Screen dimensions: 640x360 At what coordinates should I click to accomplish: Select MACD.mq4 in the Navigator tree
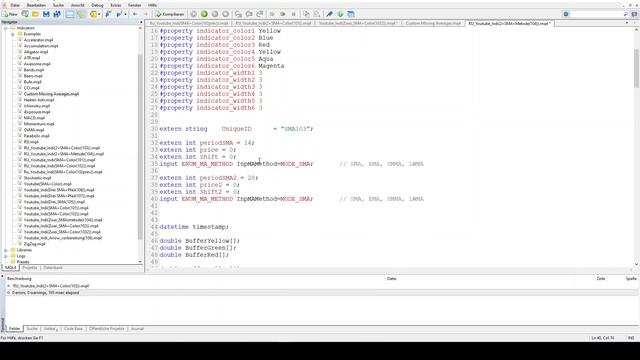pos(34,118)
